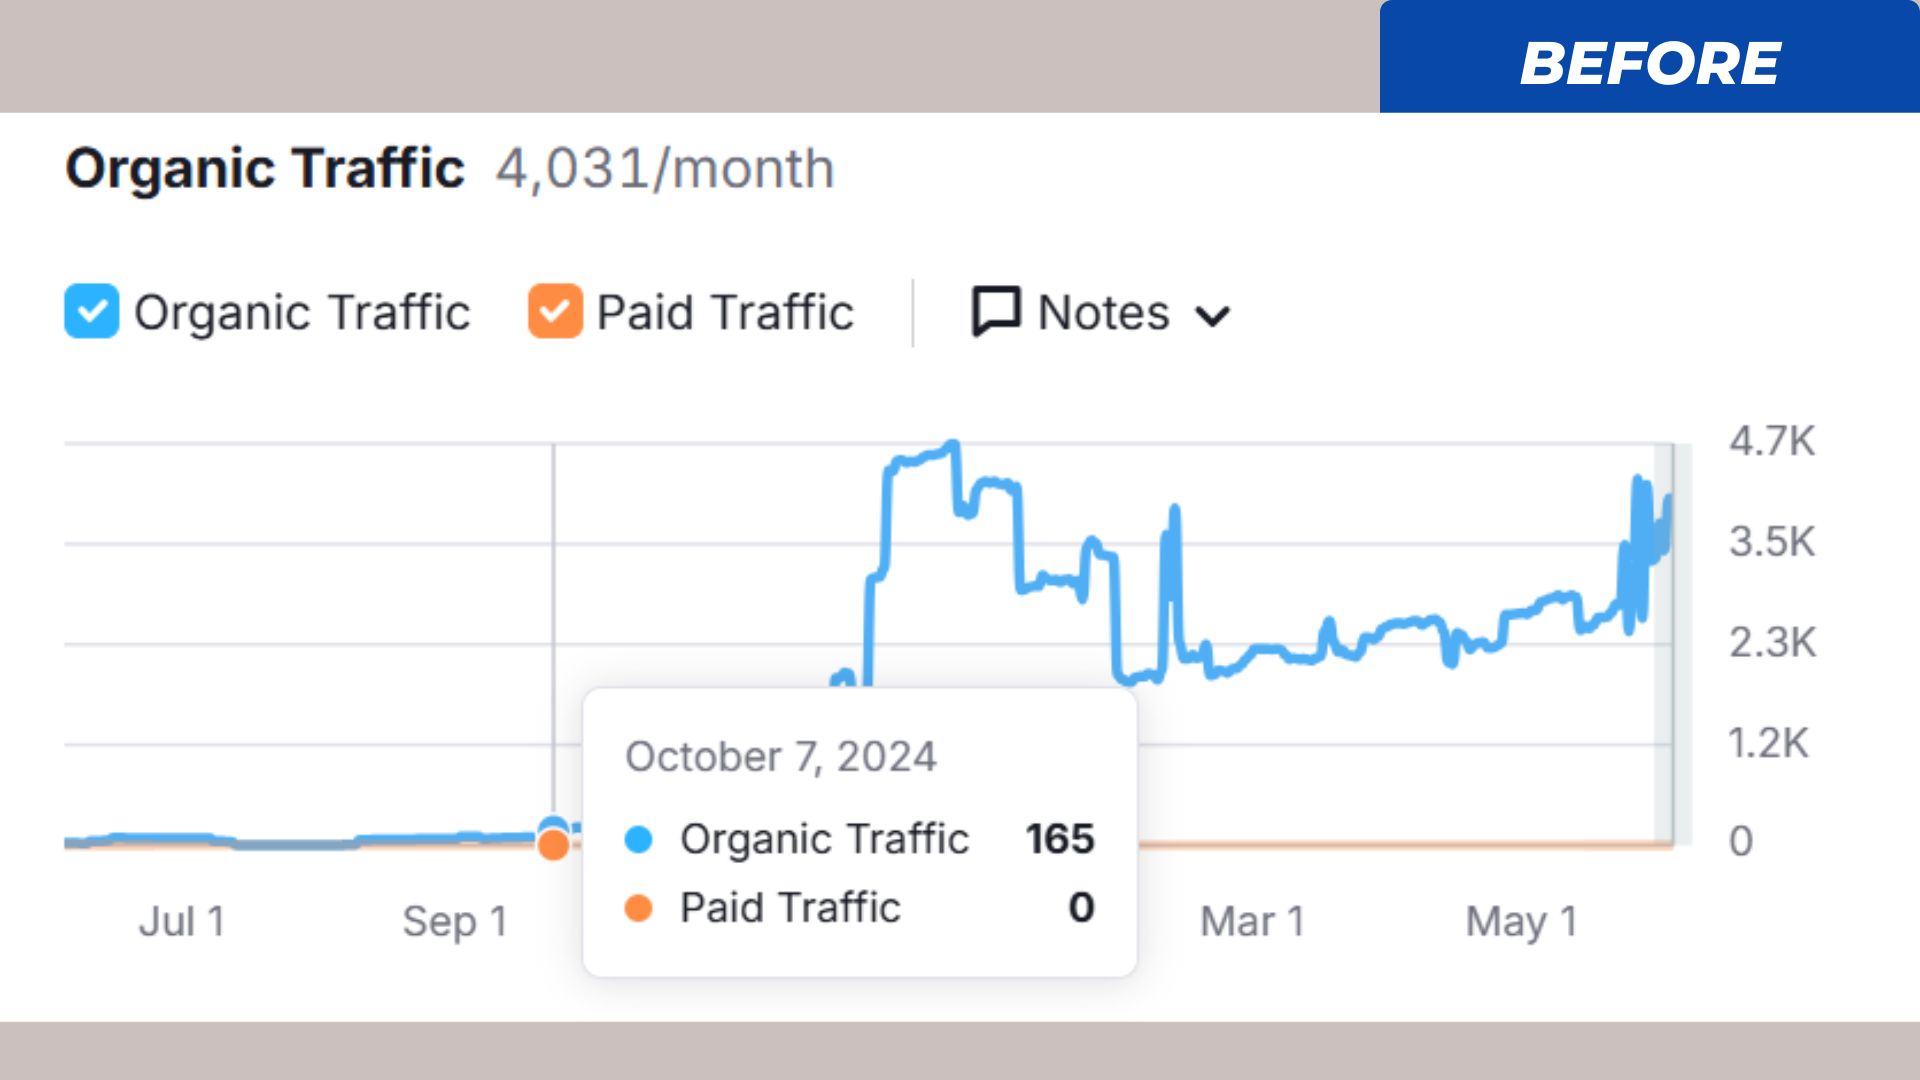Click the May 1 axis label

tap(1521, 921)
